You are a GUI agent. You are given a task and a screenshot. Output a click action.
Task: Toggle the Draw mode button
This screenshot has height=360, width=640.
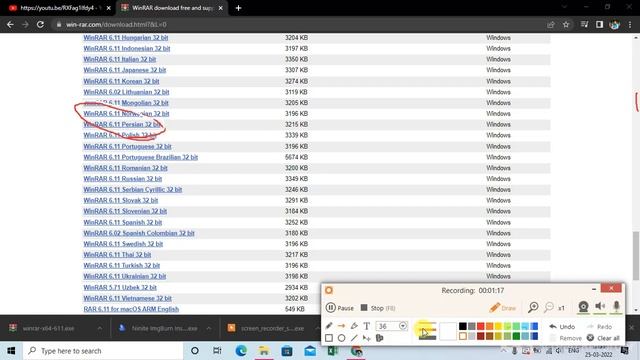(502, 307)
